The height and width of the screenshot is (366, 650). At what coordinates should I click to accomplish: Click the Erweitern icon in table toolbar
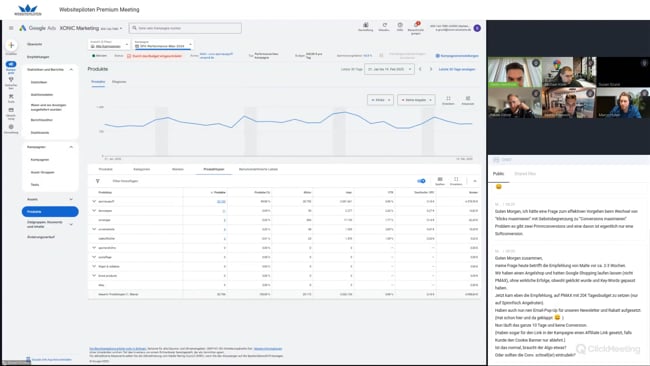[456, 179]
